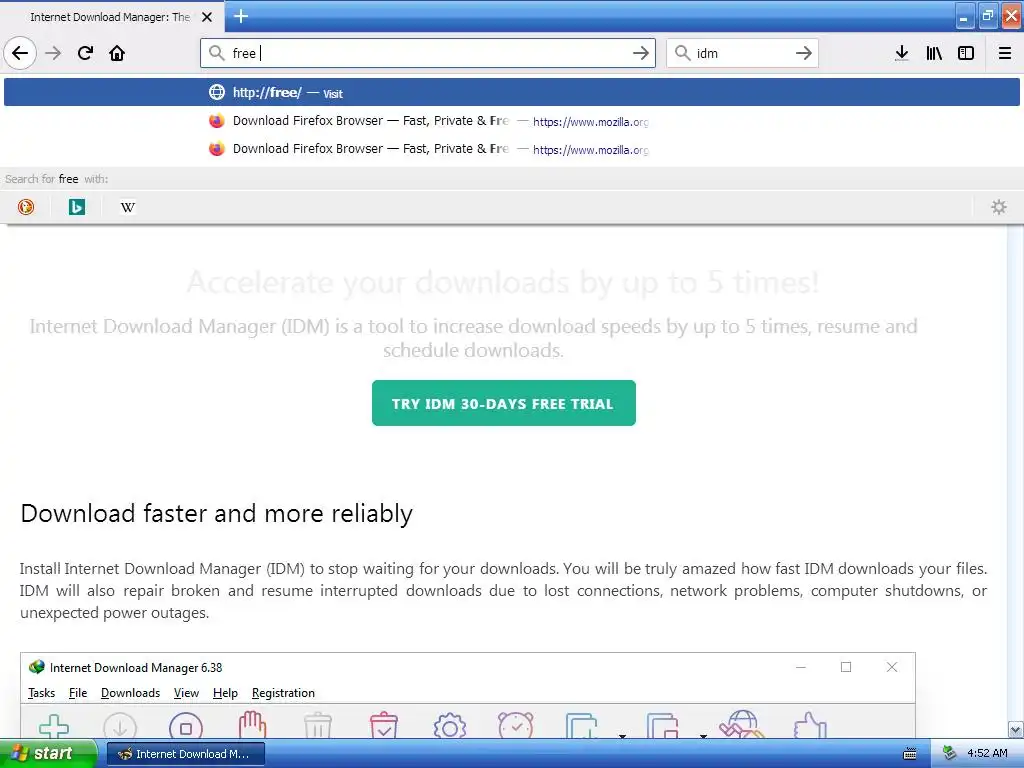Search with the Bing engine icon
The width and height of the screenshot is (1024, 768).
pyautogui.click(x=76, y=207)
